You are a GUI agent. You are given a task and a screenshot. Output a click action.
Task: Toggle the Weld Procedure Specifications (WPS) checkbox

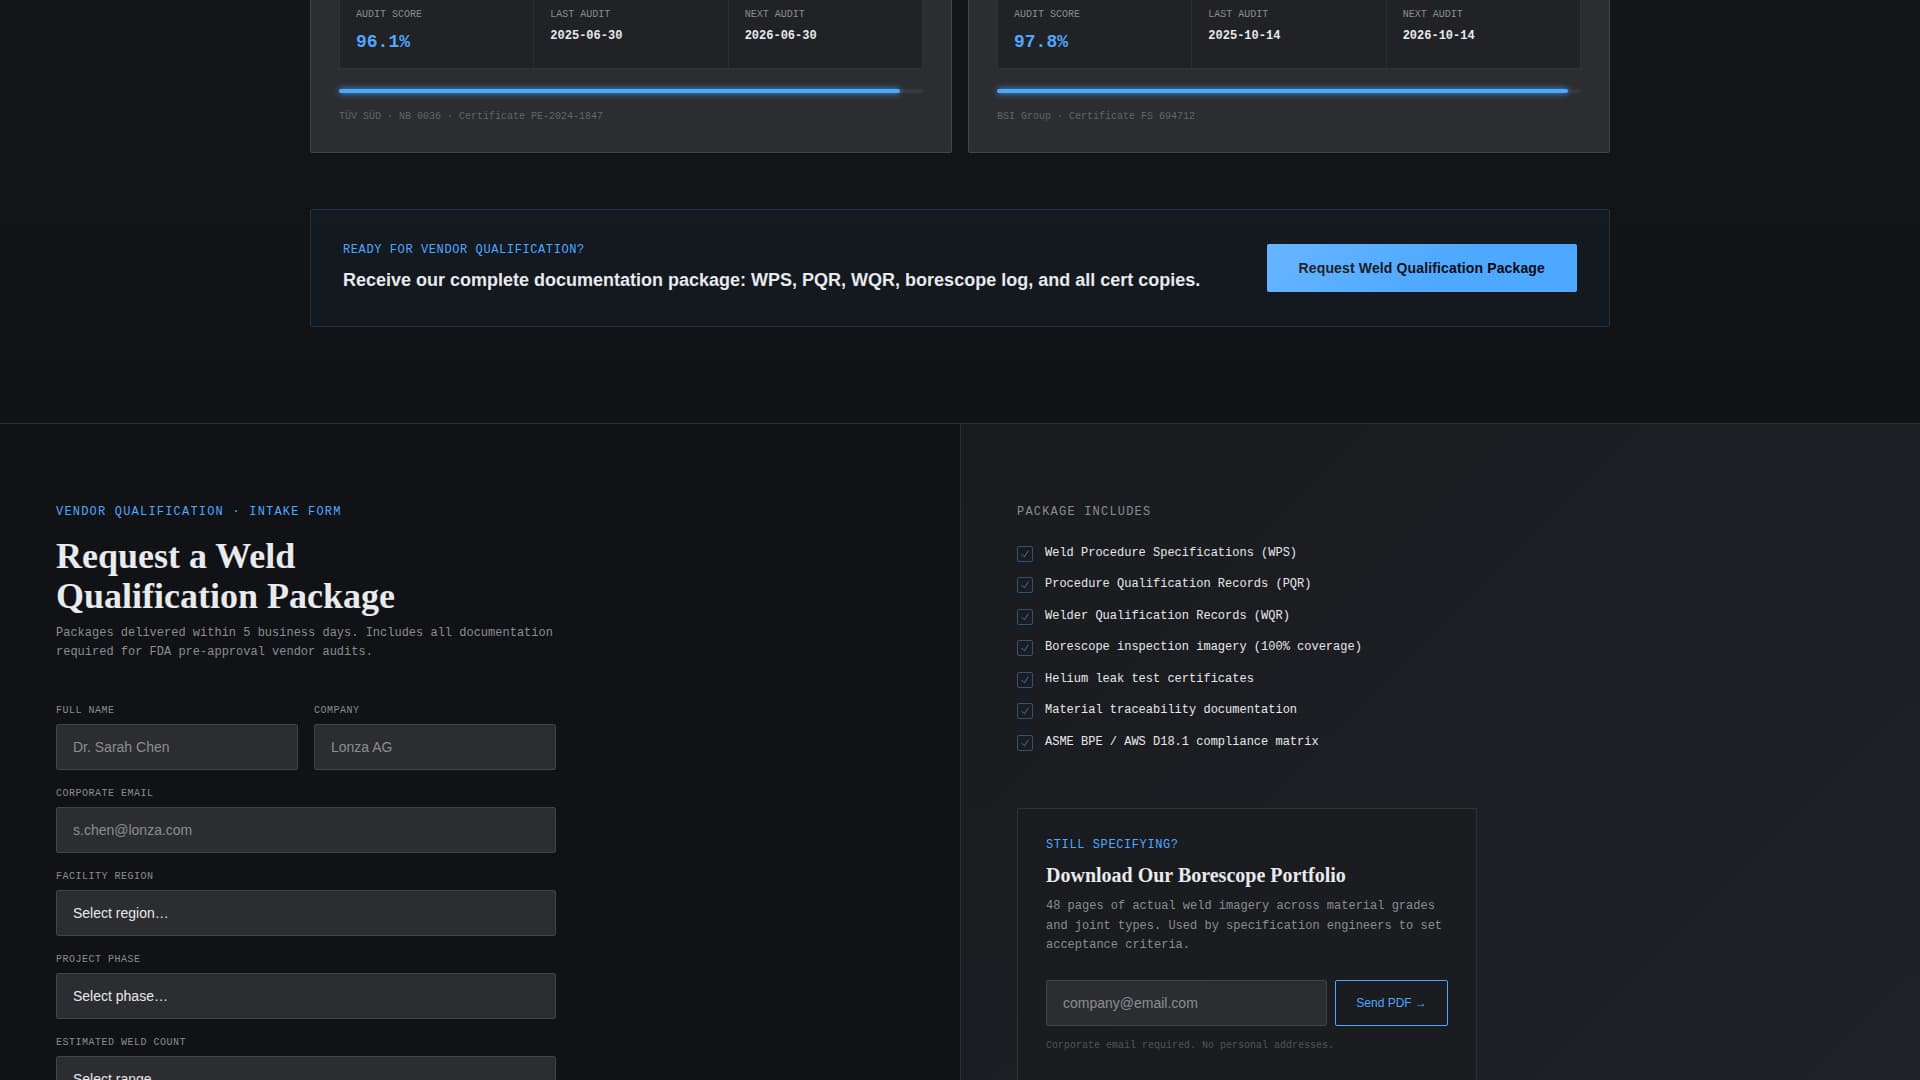pyautogui.click(x=1025, y=553)
